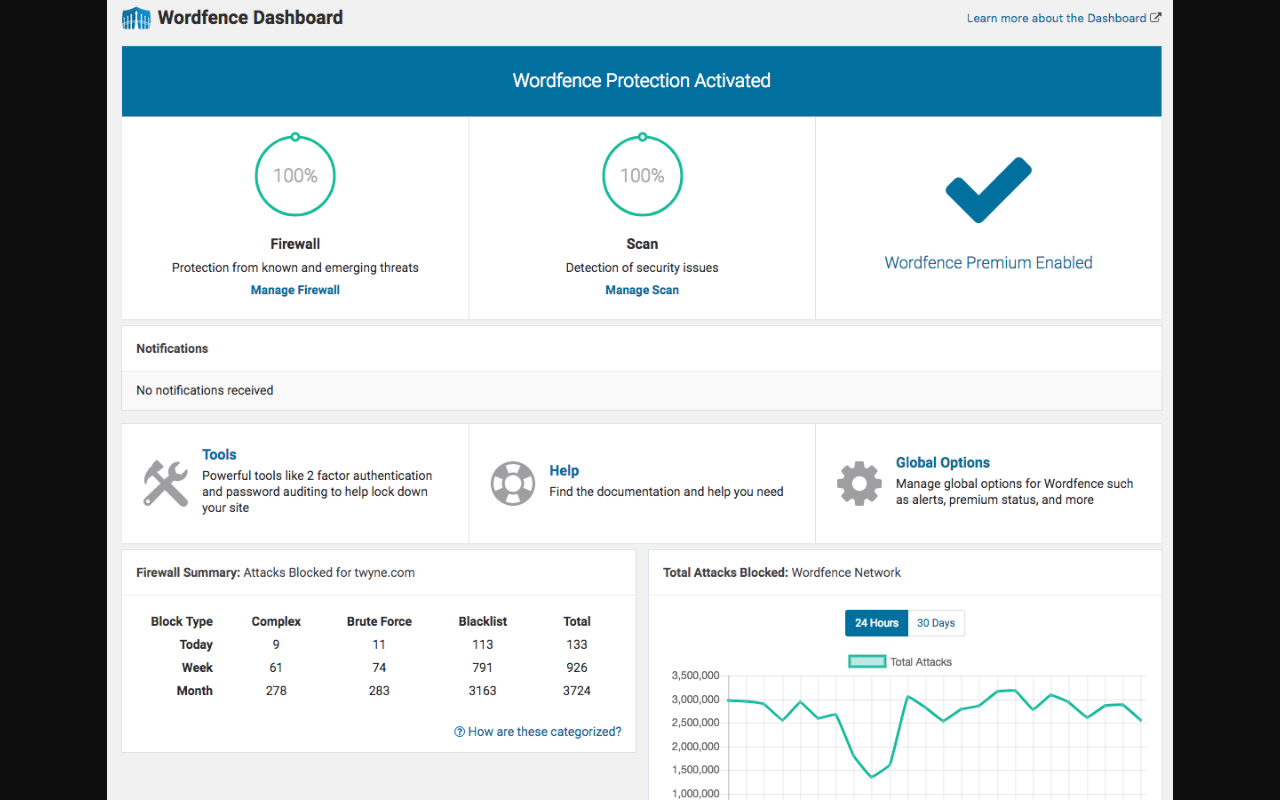Click the Scan 100% status circle
This screenshot has height=800, width=1280.
pyautogui.click(x=642, y=175)
